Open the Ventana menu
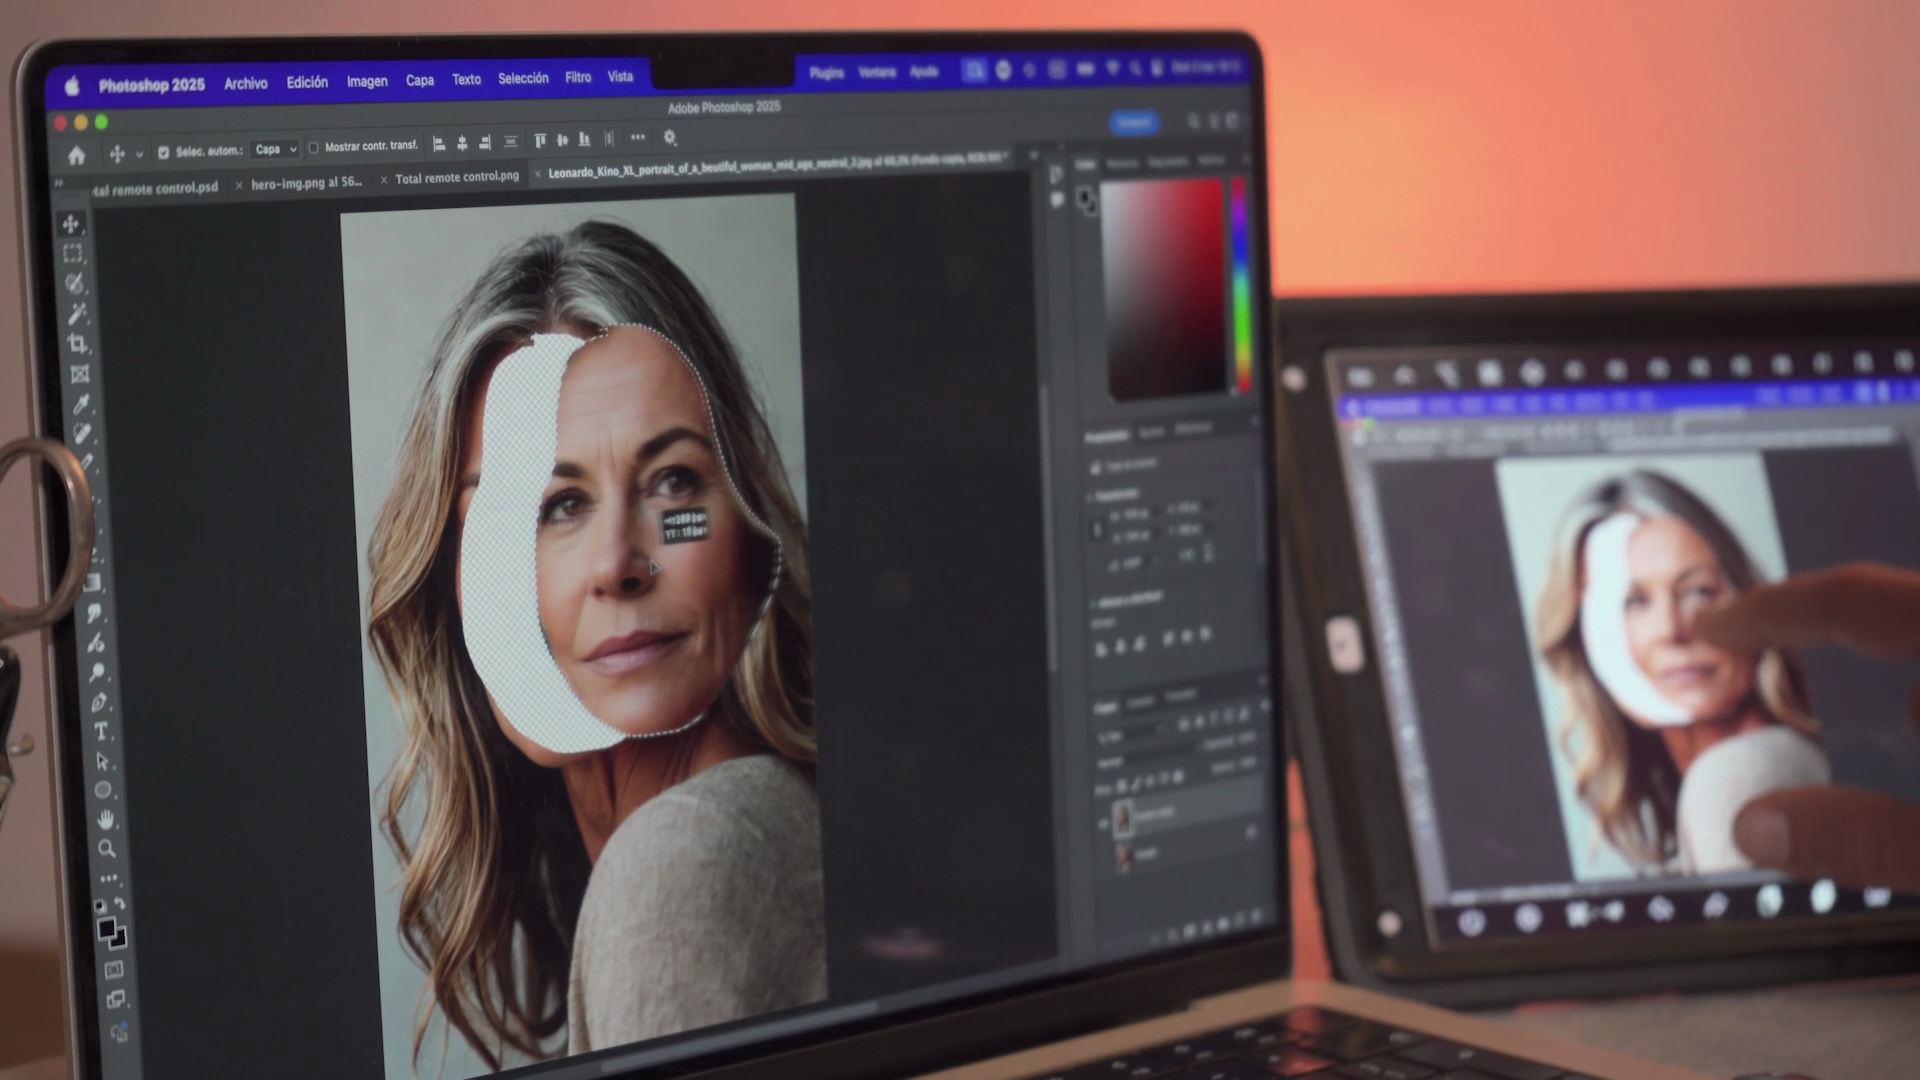1920x1080 pixels. click(877, 72)
